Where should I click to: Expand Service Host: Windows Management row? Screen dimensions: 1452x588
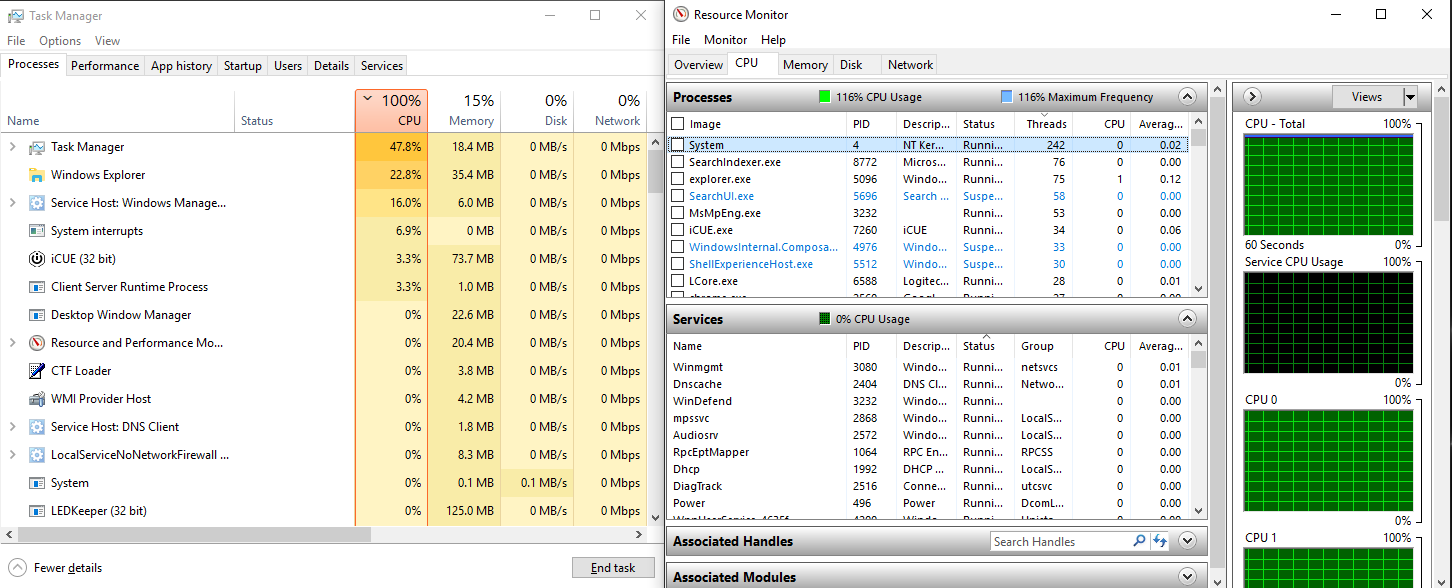click(x=13, y=203)
